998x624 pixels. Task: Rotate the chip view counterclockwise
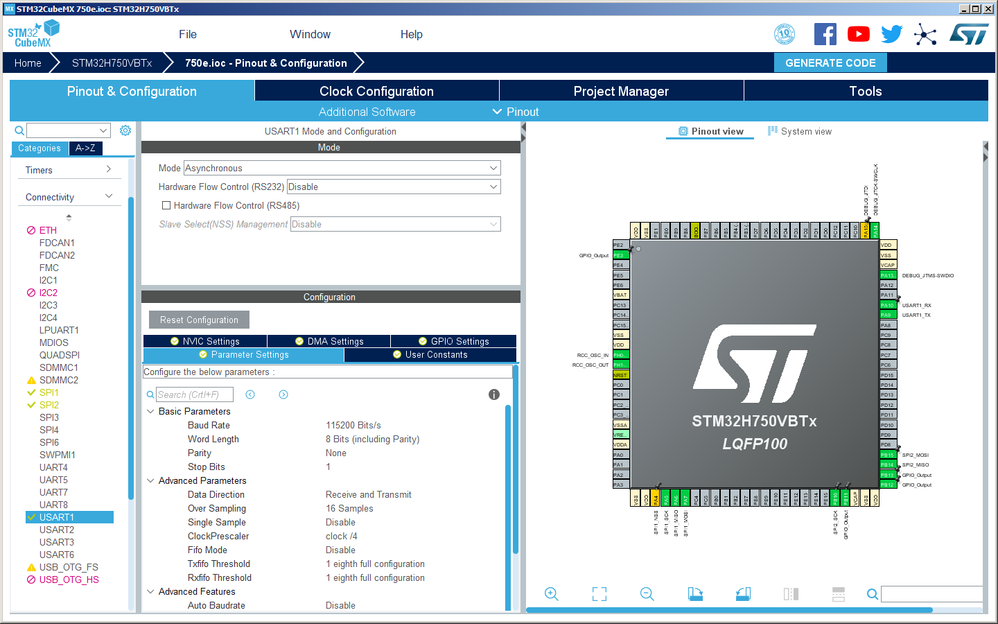743,594
